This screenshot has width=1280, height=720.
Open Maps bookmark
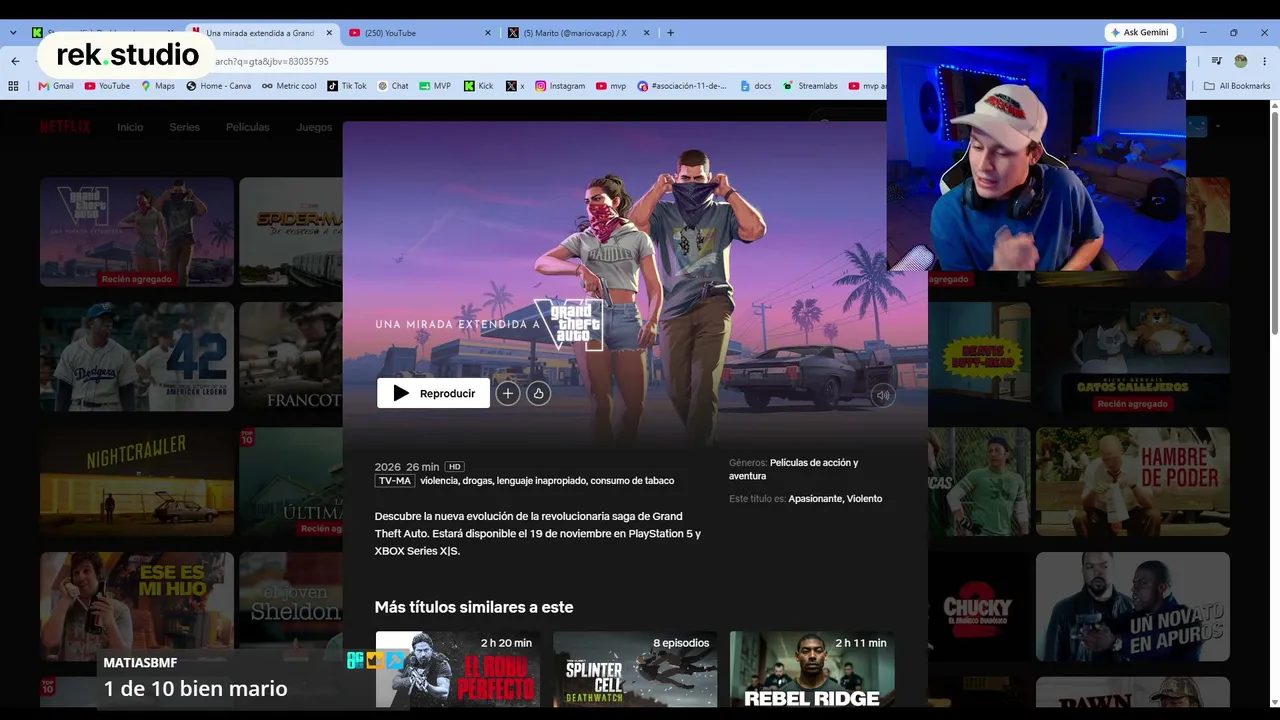158,86
